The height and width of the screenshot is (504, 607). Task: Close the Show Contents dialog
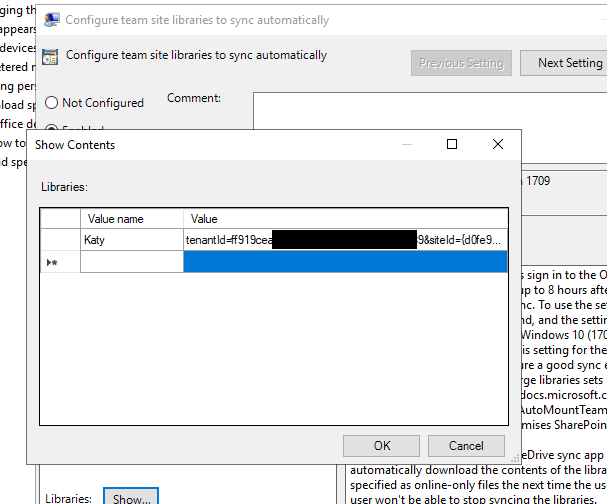pyautogui.click(x=498, y=145)
